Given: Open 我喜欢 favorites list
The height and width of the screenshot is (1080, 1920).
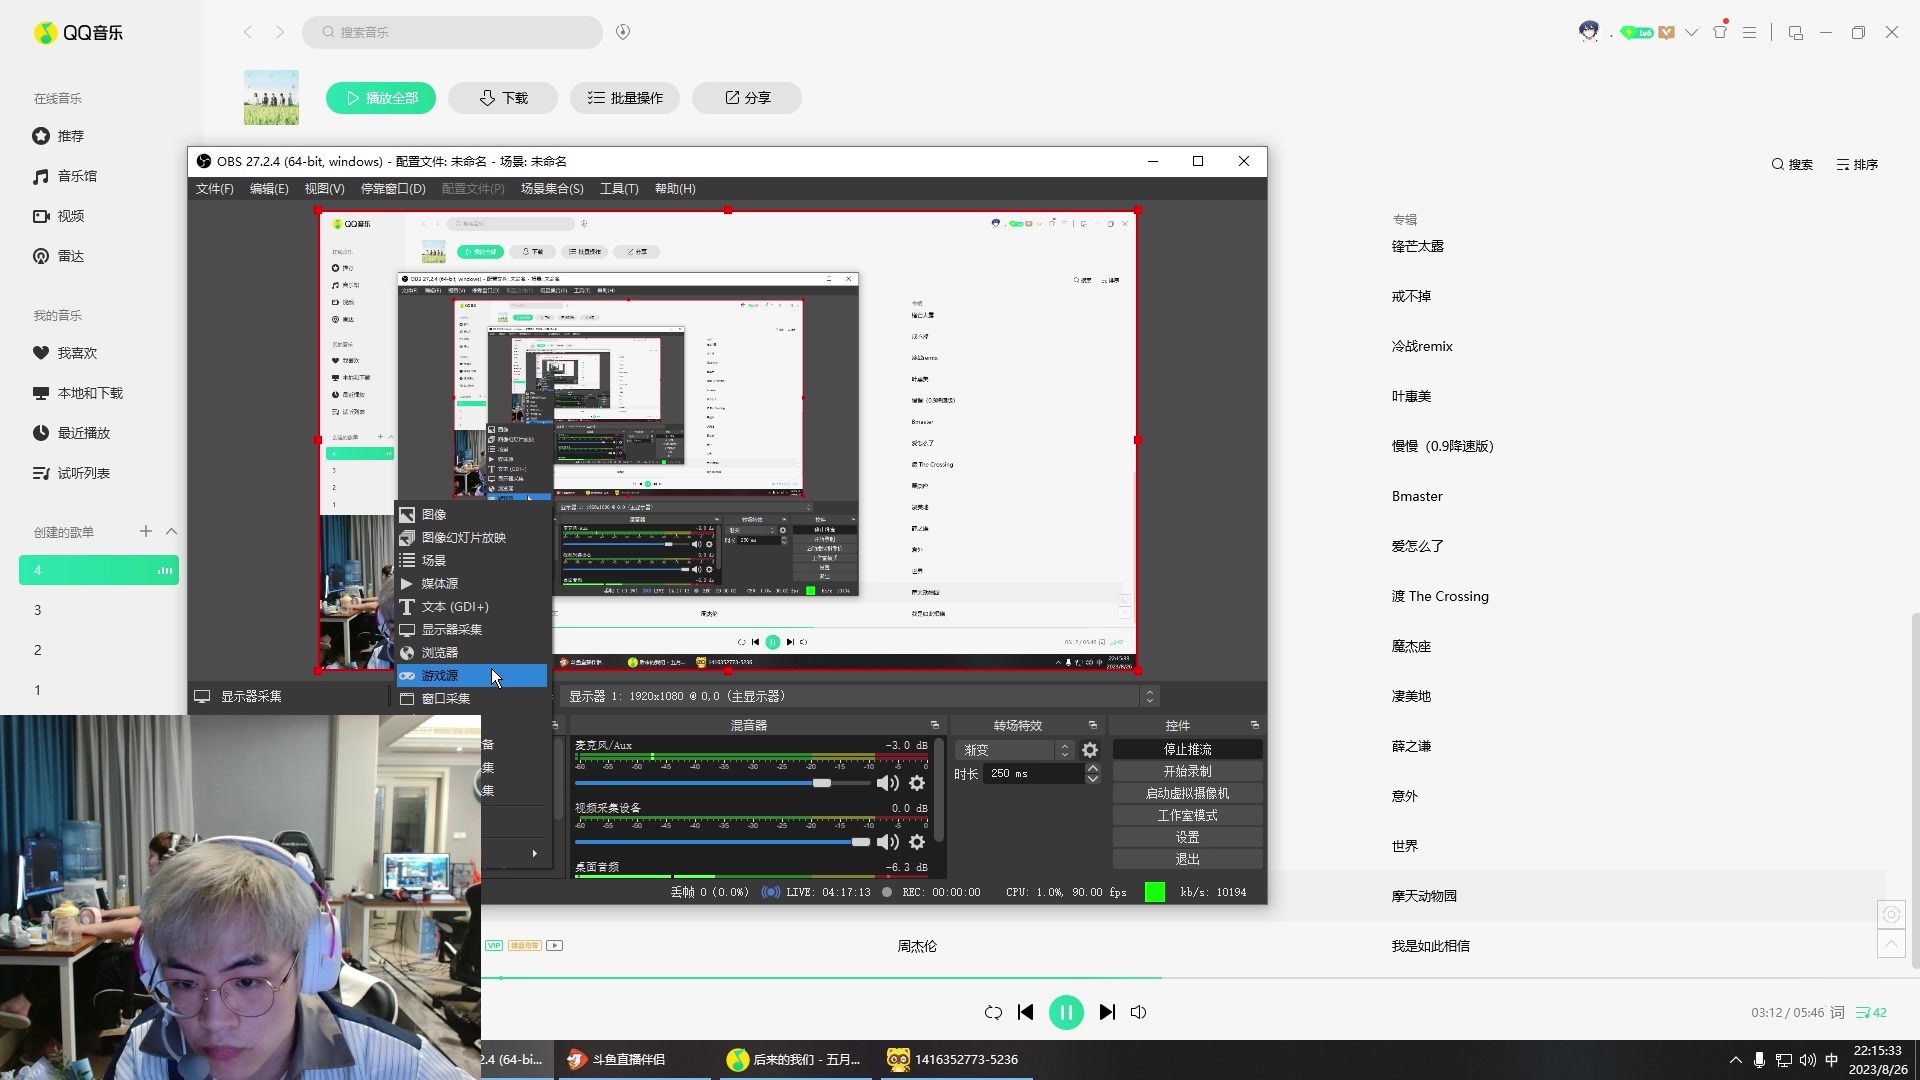Looking at the screenshot, I should [x=64, y=353].
